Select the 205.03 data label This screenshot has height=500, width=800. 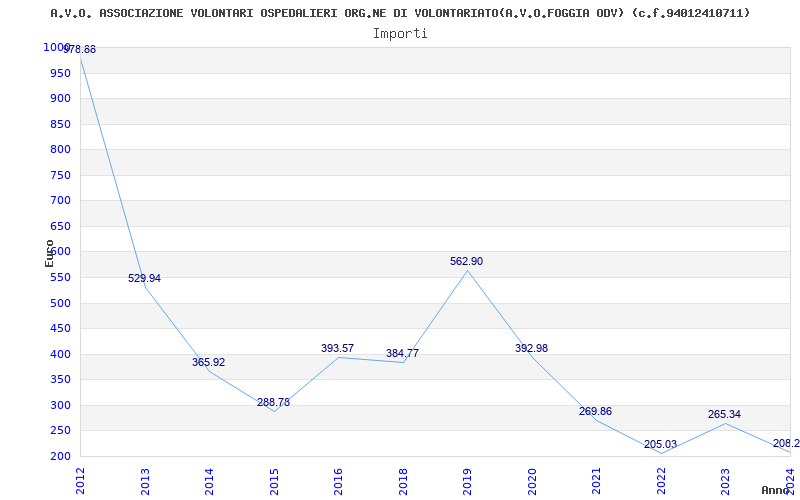(660, 444)
